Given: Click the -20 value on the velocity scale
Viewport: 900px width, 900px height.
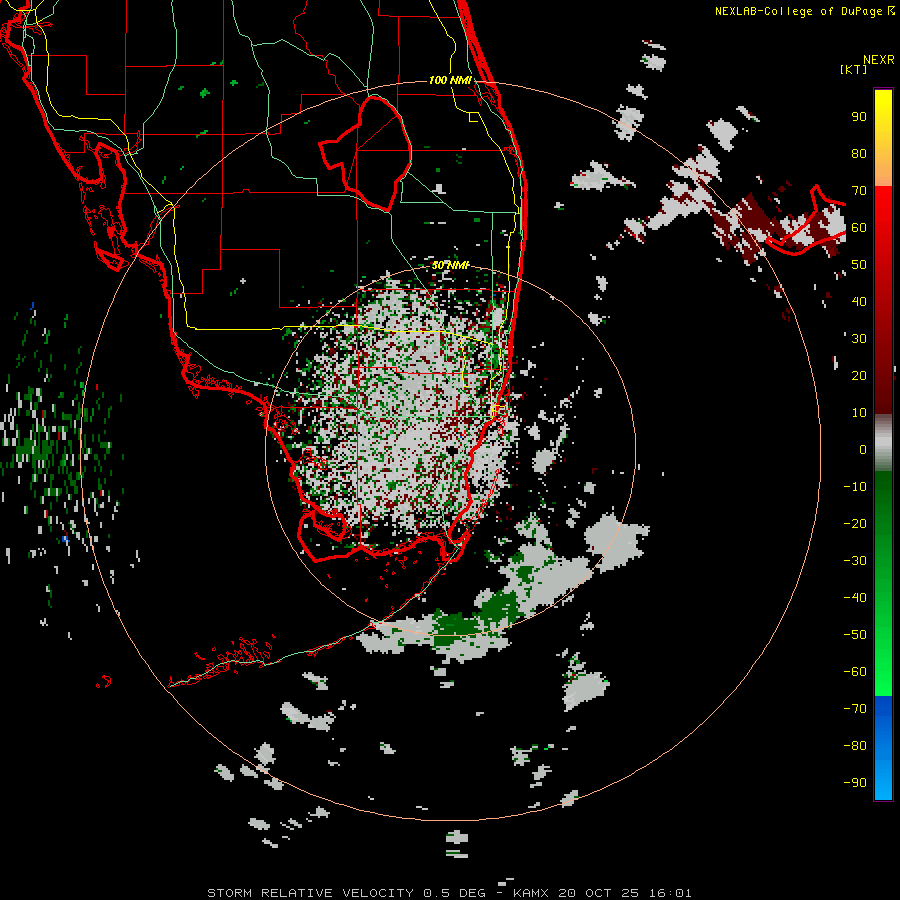Looking at the screenshot, I should pyautogui.click(x=855, y=524).
